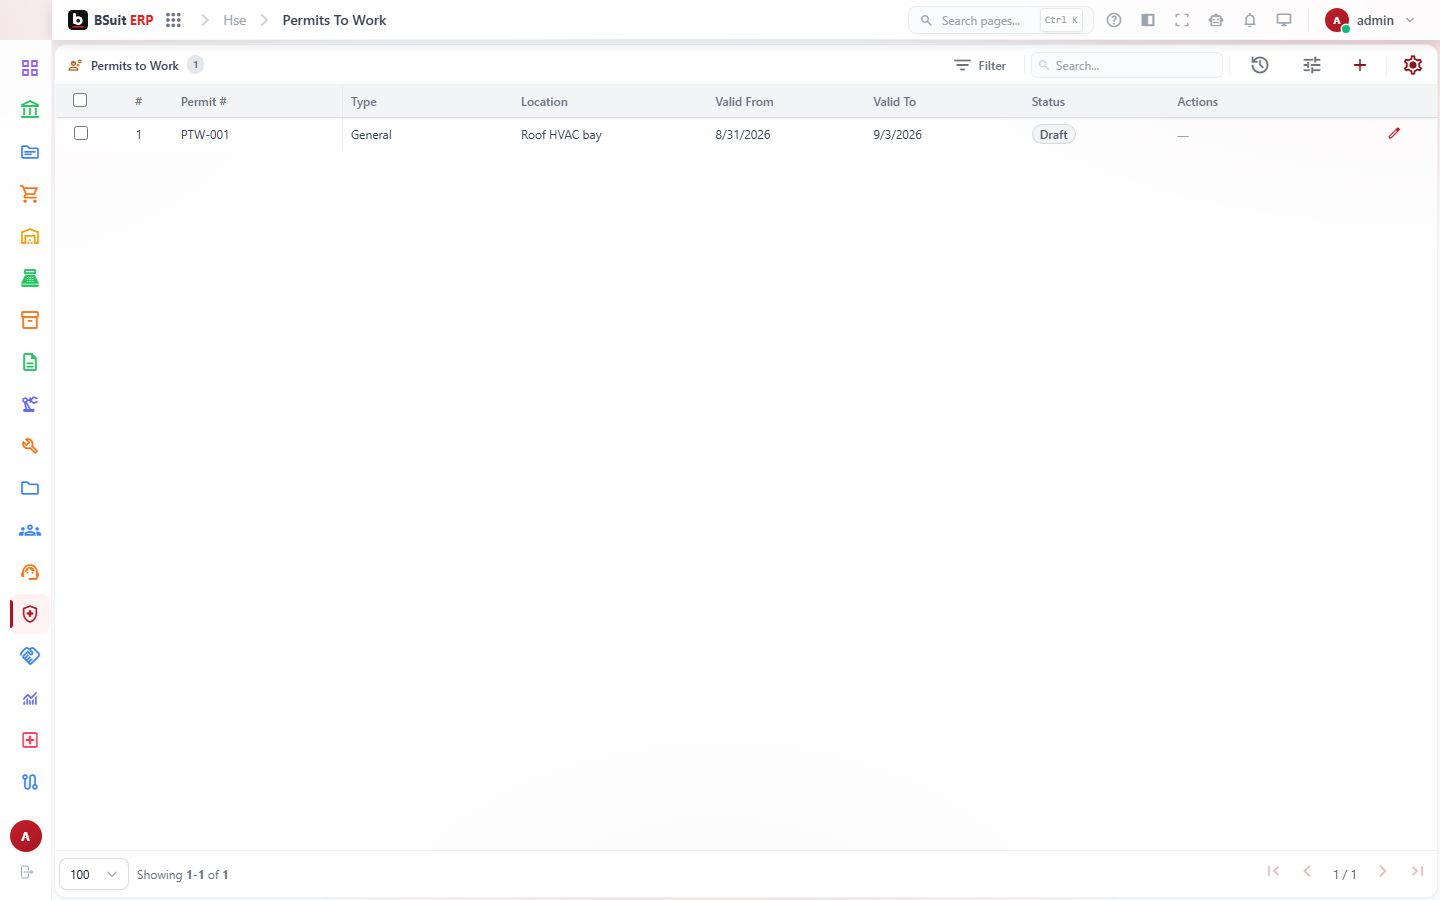This screenshot has height=900, width=1440.
Task: Sort by the Type column header
Action: click(364, 102)
